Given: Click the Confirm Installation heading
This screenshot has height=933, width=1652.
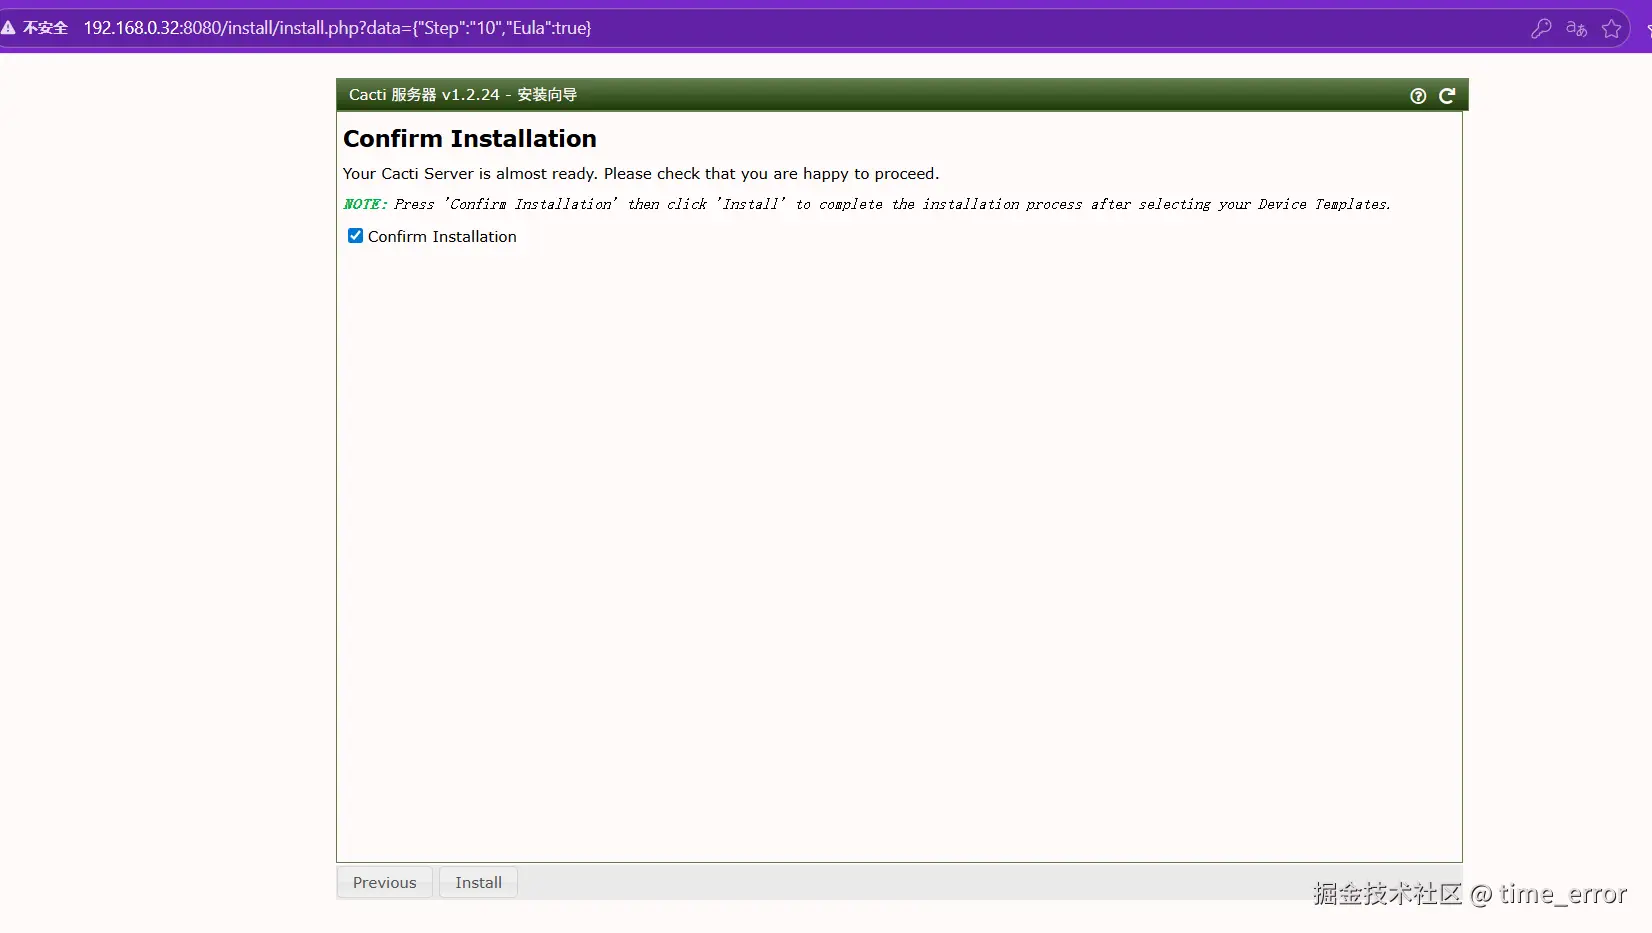Looking at the screenshot, I should pos(469,138).
